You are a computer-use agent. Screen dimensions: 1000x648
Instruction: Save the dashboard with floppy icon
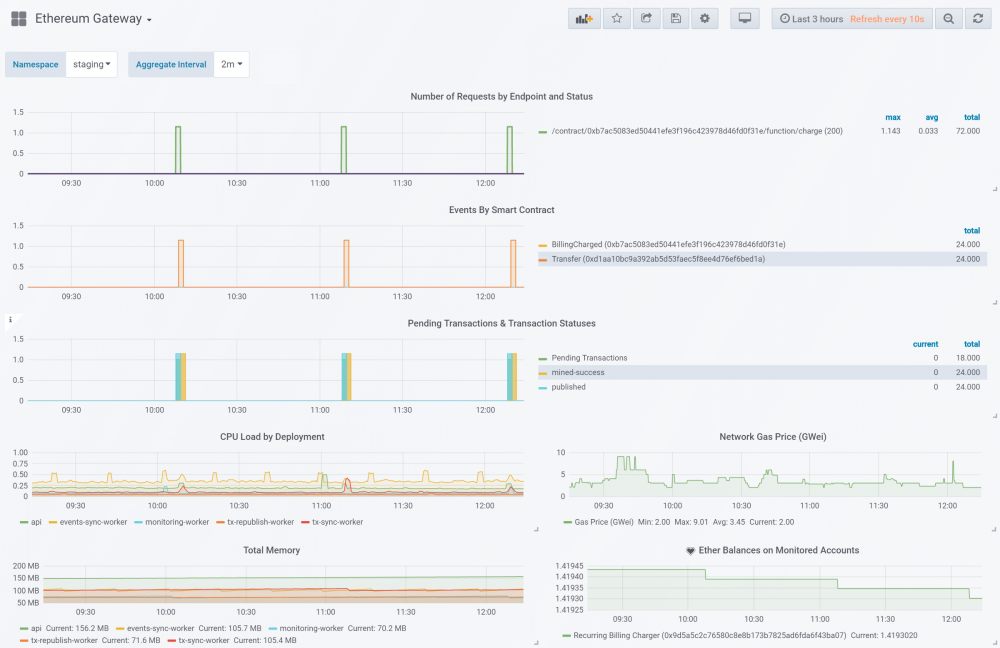(x=675, y=18)
